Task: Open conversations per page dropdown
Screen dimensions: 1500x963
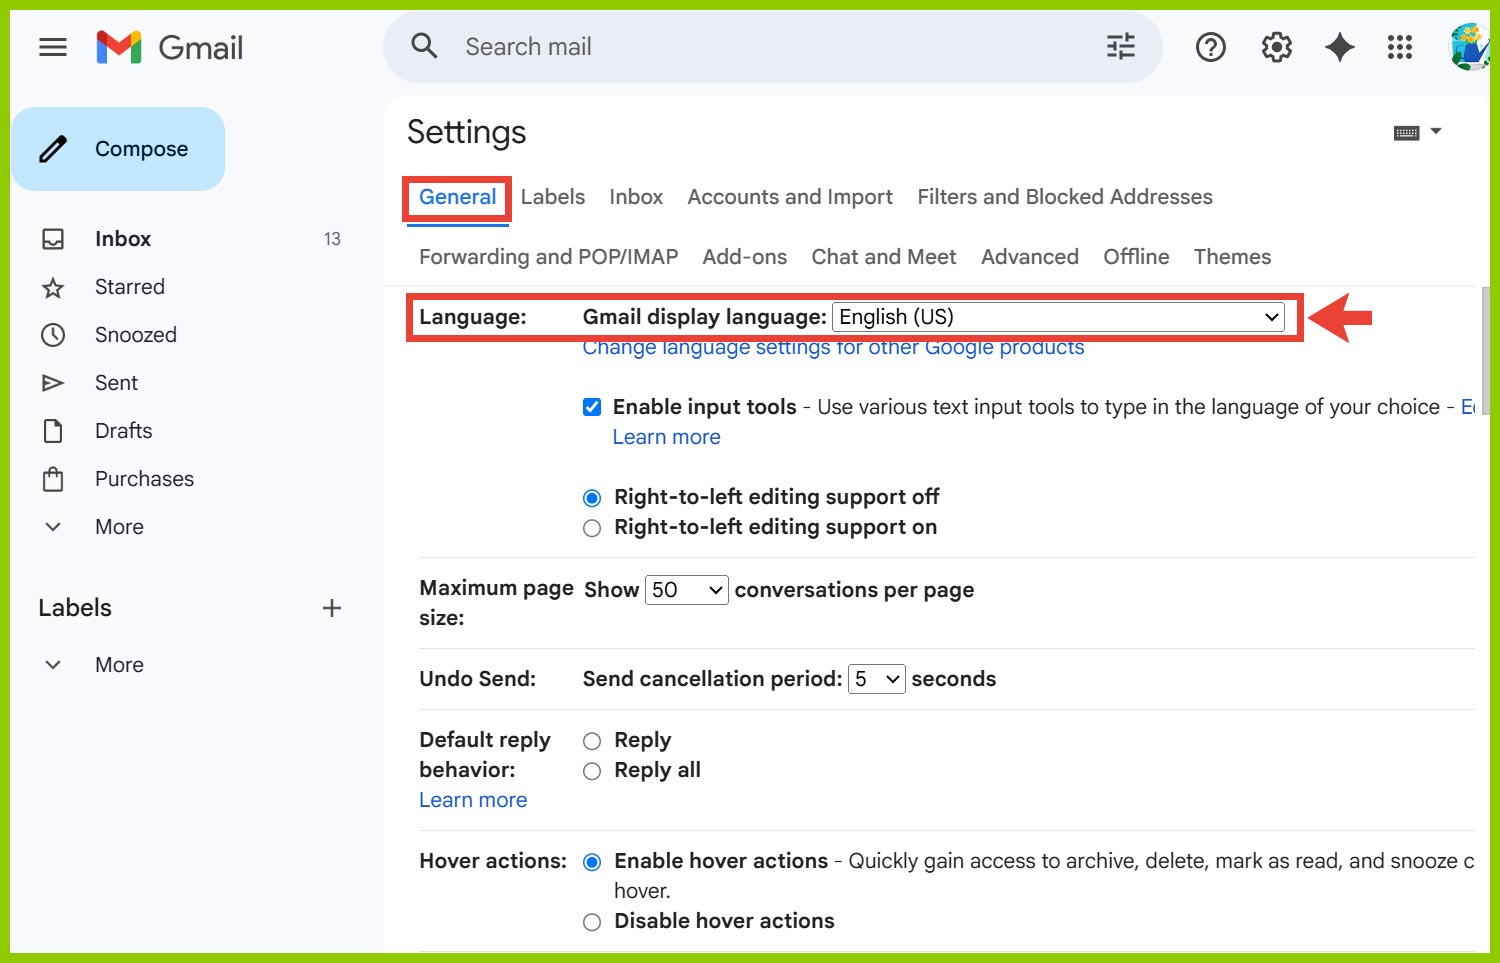Action: tap(687, 590)
